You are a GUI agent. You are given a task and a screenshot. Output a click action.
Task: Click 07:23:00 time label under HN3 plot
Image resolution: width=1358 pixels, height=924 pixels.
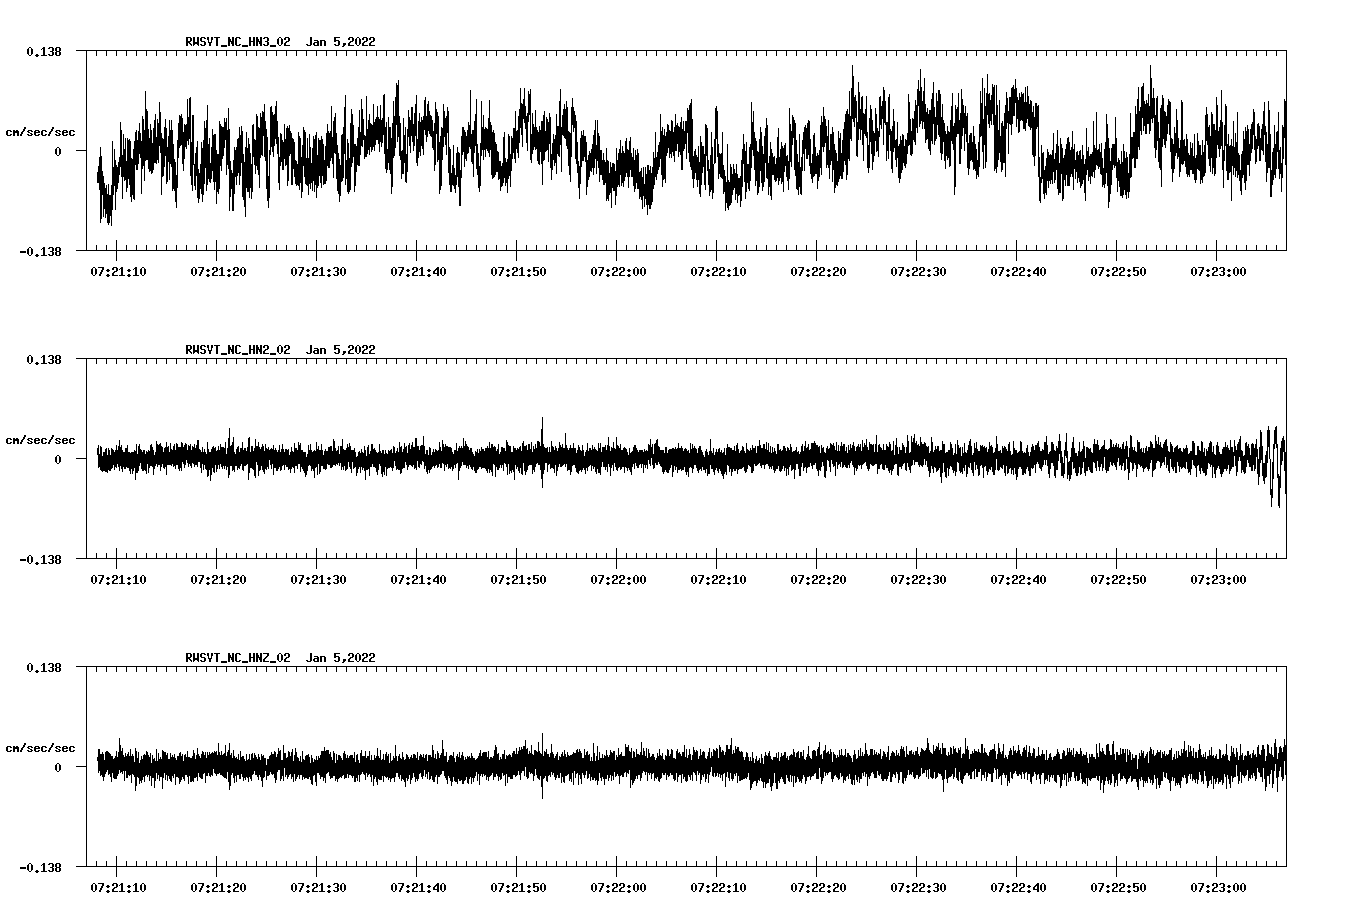[x=1218, y=271]
